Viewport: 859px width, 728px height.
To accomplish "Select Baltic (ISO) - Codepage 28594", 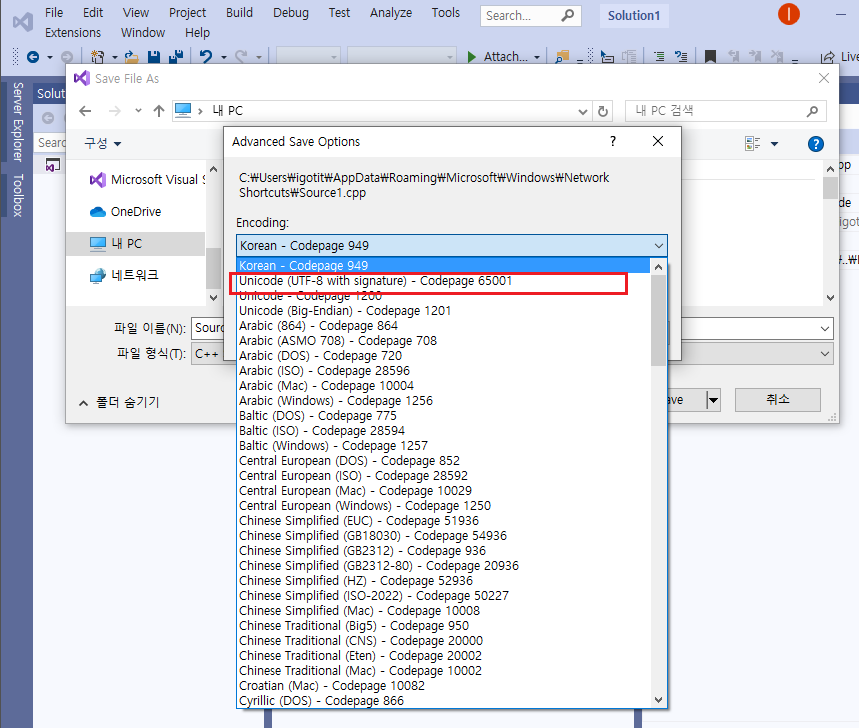I will [443, 431].
